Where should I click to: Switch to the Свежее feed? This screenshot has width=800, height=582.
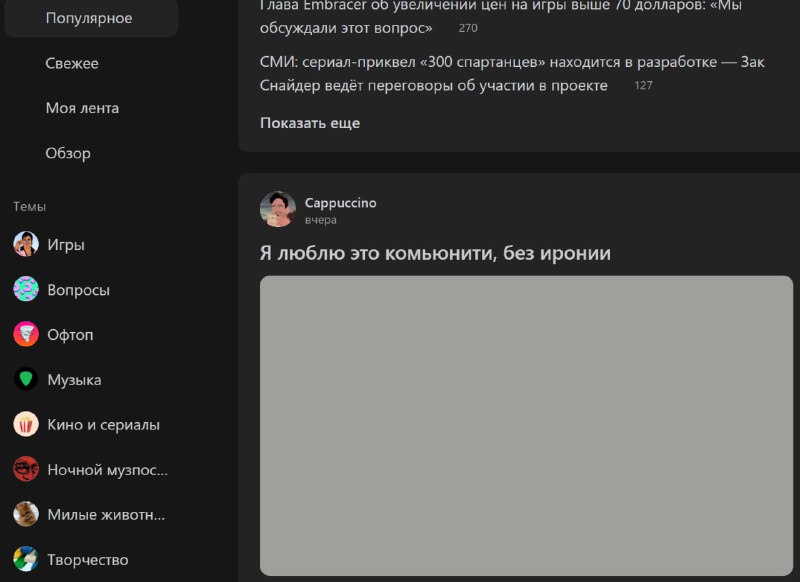(x=72, y=63)
